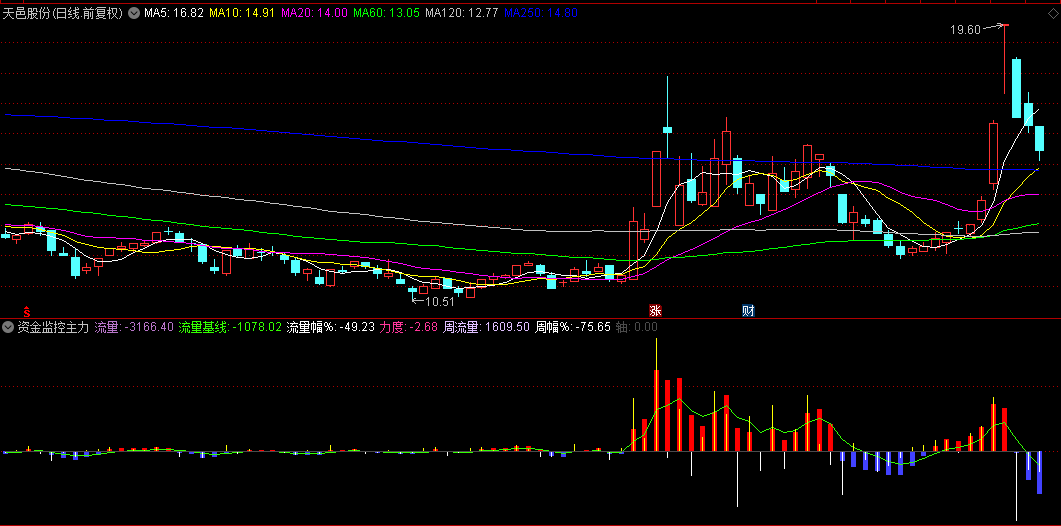The image size is (1061, 526).
Task: Select the magenta MA20: 14.00 label
Action: click(x=314, y=13)
